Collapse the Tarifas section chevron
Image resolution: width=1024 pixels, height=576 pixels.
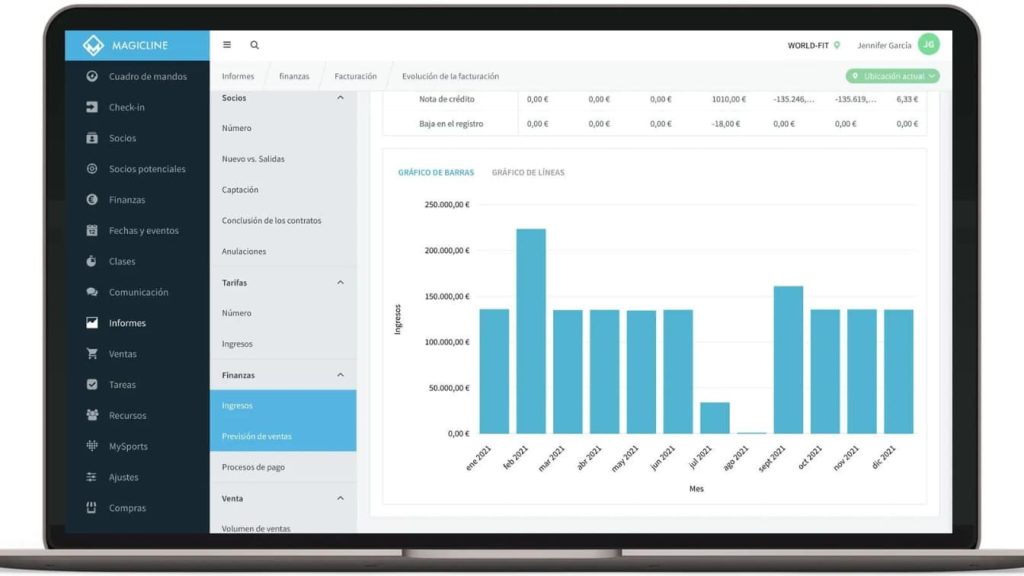pyautogui.click(x=340, y=283)
